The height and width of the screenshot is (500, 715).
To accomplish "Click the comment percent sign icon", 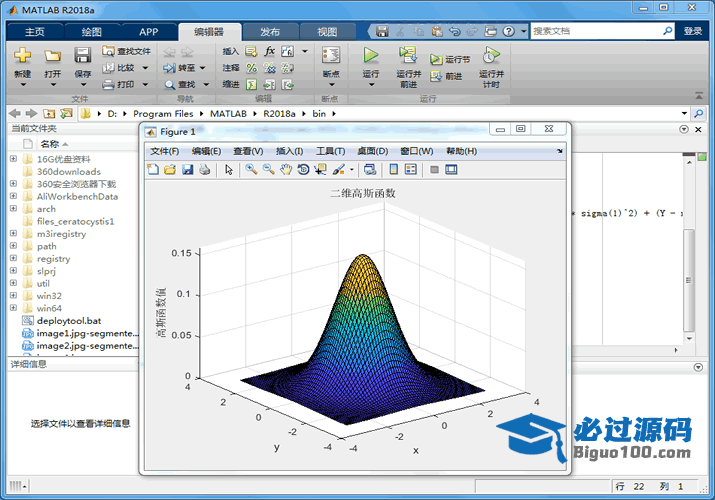I will pos(251,68).
